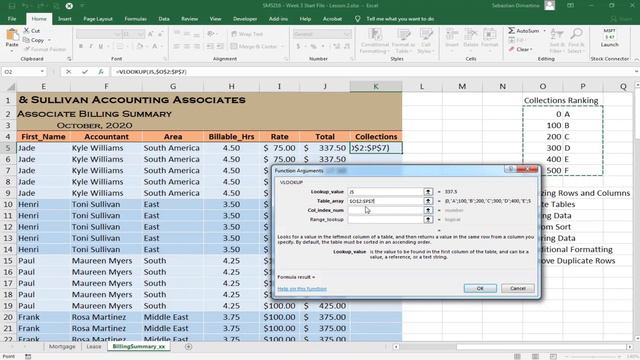Switch to the Formulas tab
Screen dimensions: 640x360
click(x=136, y=19)
